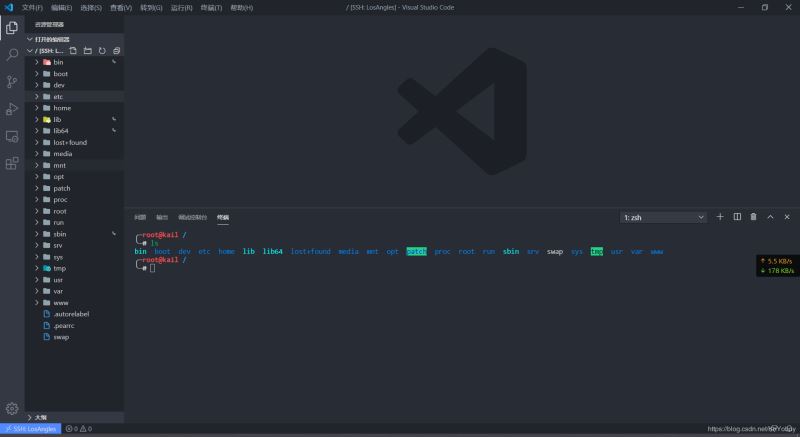Close the terminal panel
800x437 pixels.
pos(787,217)
